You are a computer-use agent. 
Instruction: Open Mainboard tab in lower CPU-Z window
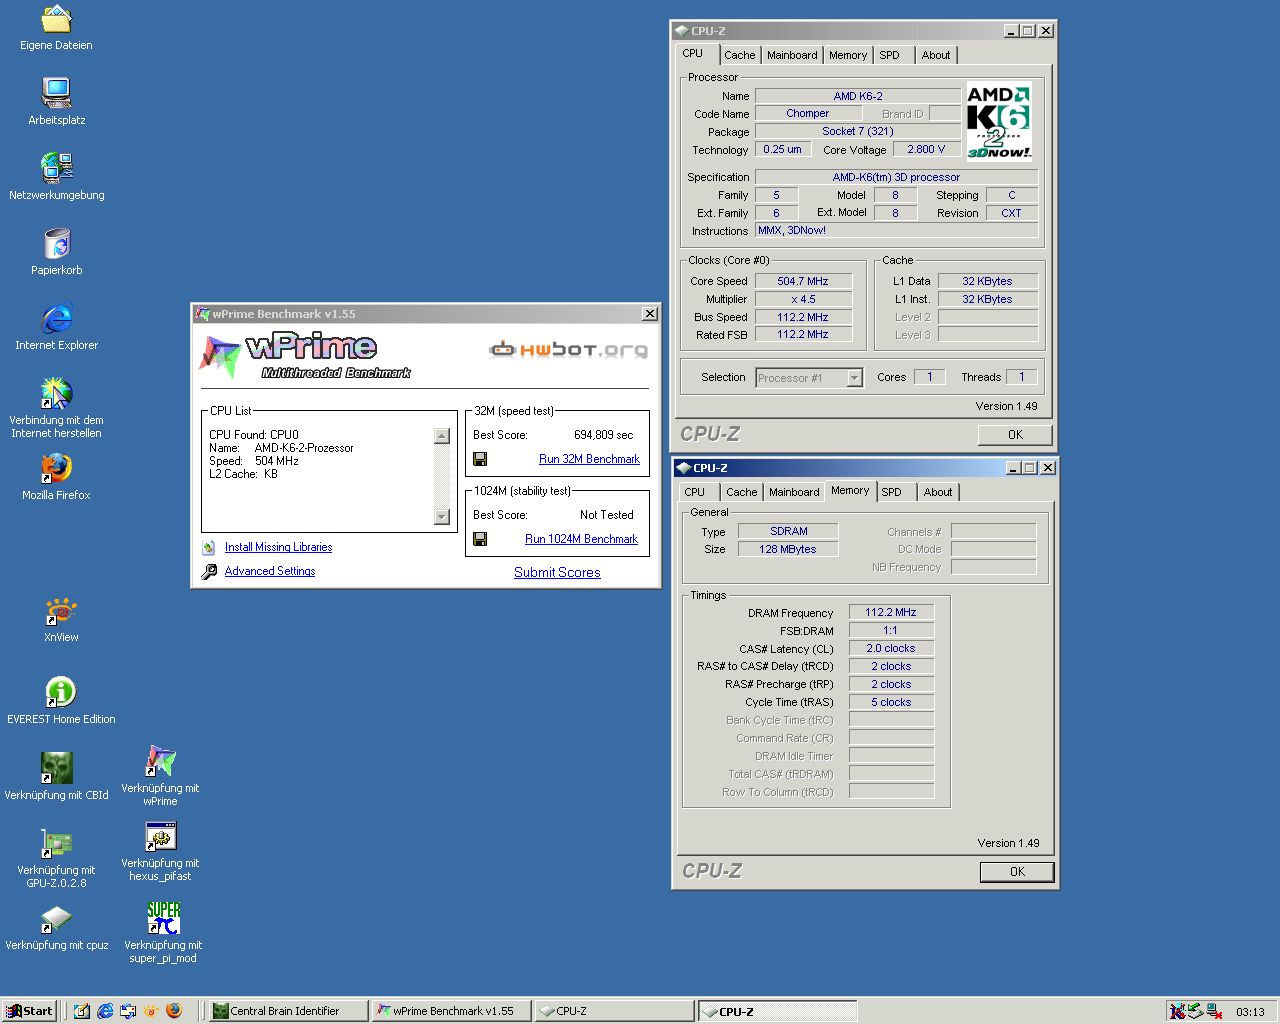[794, 492]
